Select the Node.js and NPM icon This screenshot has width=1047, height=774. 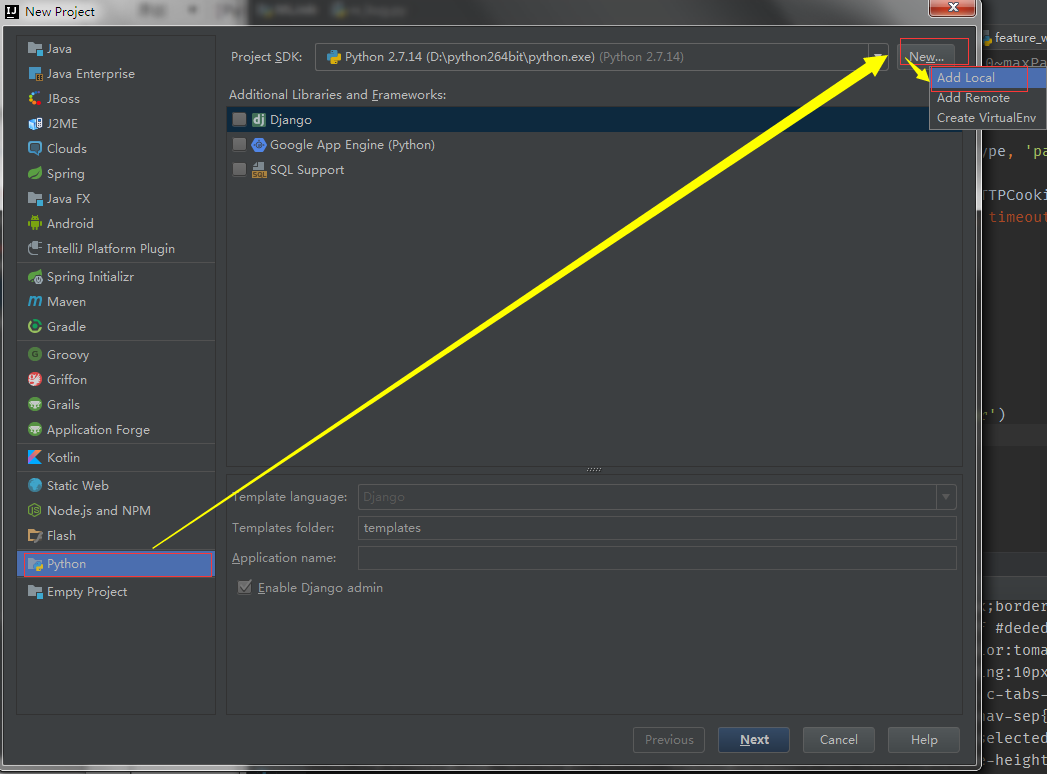click(35, 510)
